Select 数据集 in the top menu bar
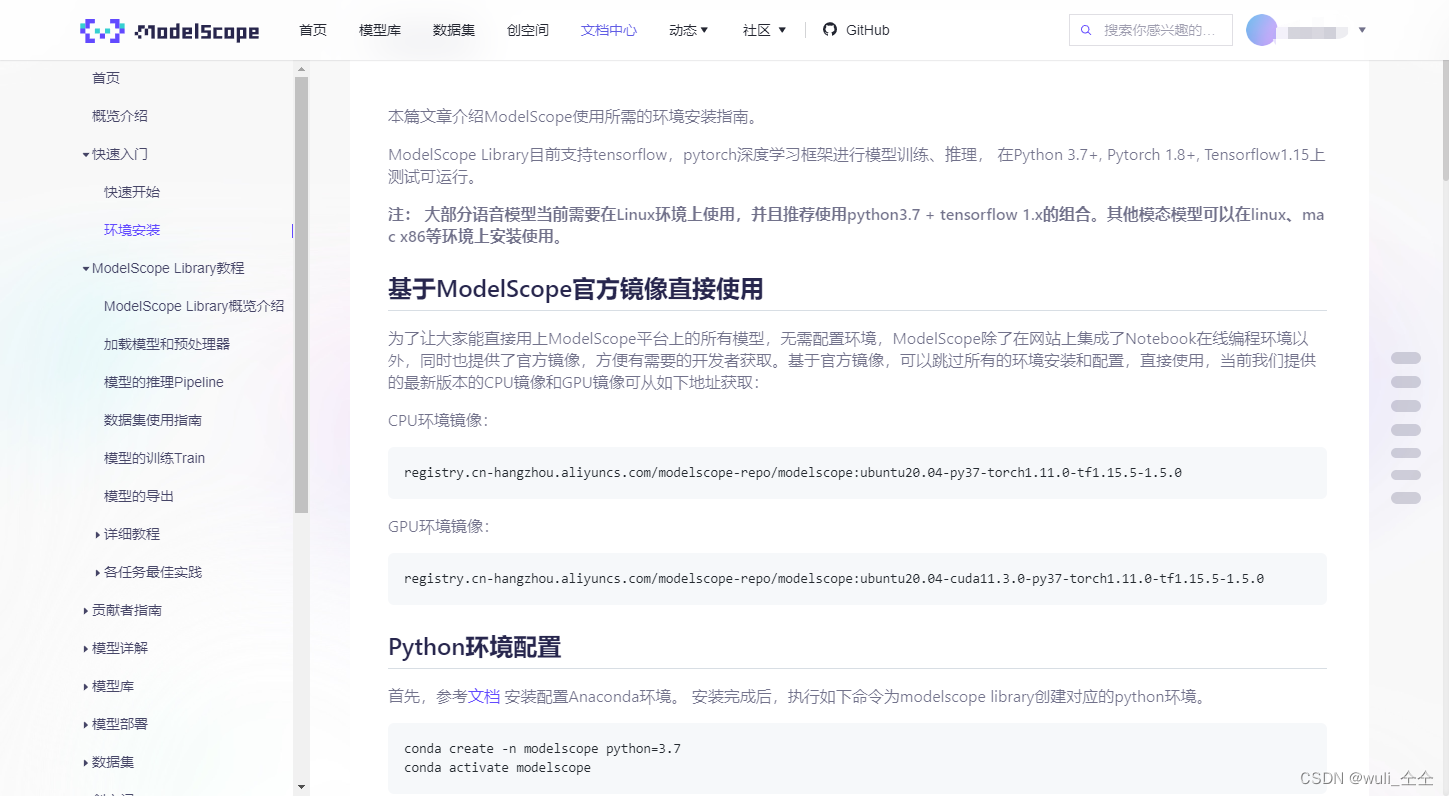This screenshot has height=796, width=1449. 453,30
